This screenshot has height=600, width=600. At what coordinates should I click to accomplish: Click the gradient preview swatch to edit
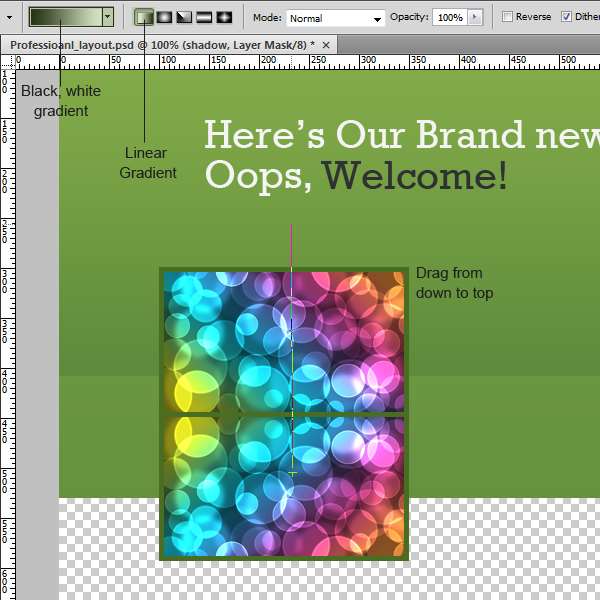tap(64, 17)
